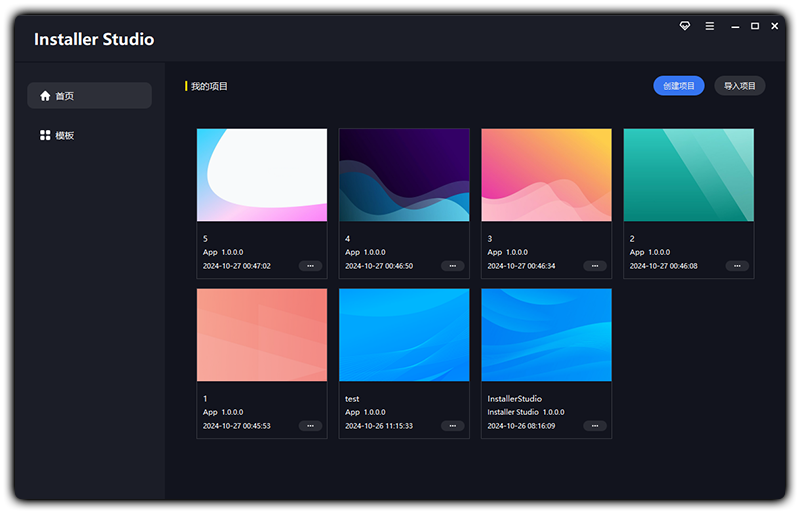Select the dark purple wave thumbnail of project 4
800x515 pixels.
[x=404, y=175]
